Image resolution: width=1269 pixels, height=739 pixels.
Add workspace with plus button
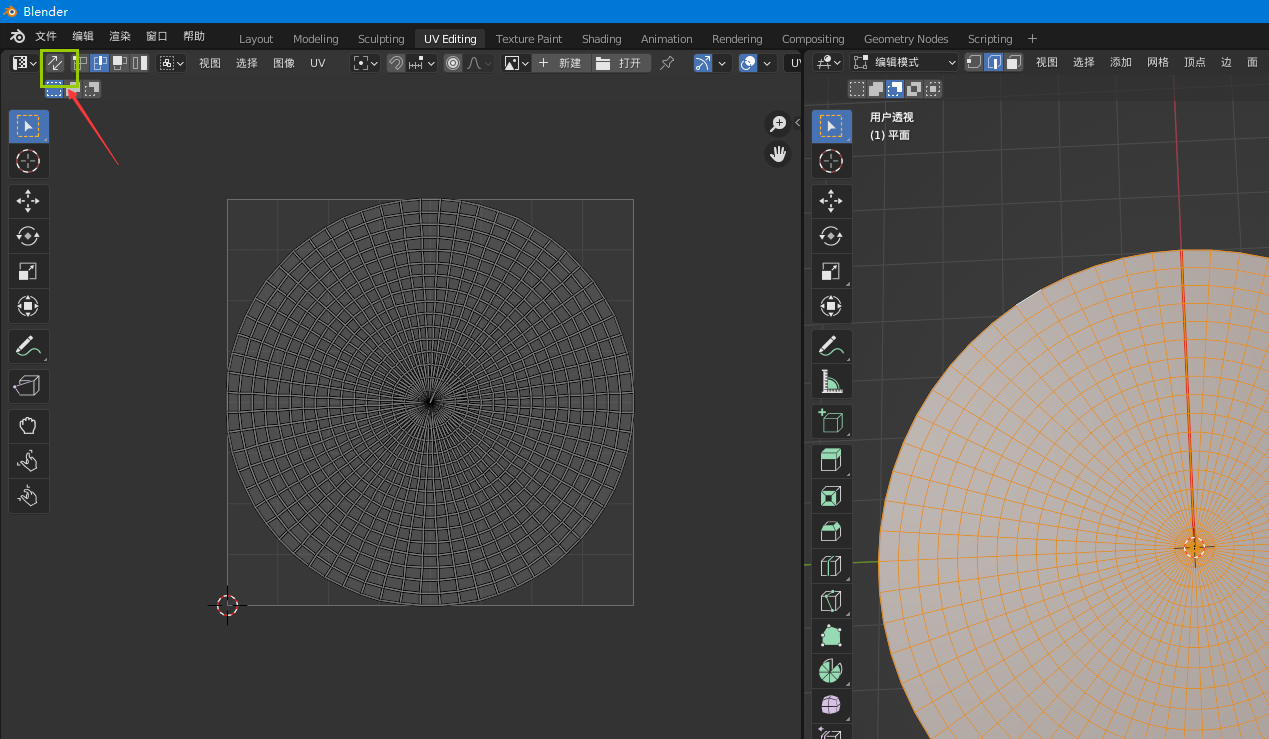(1033, 39)
